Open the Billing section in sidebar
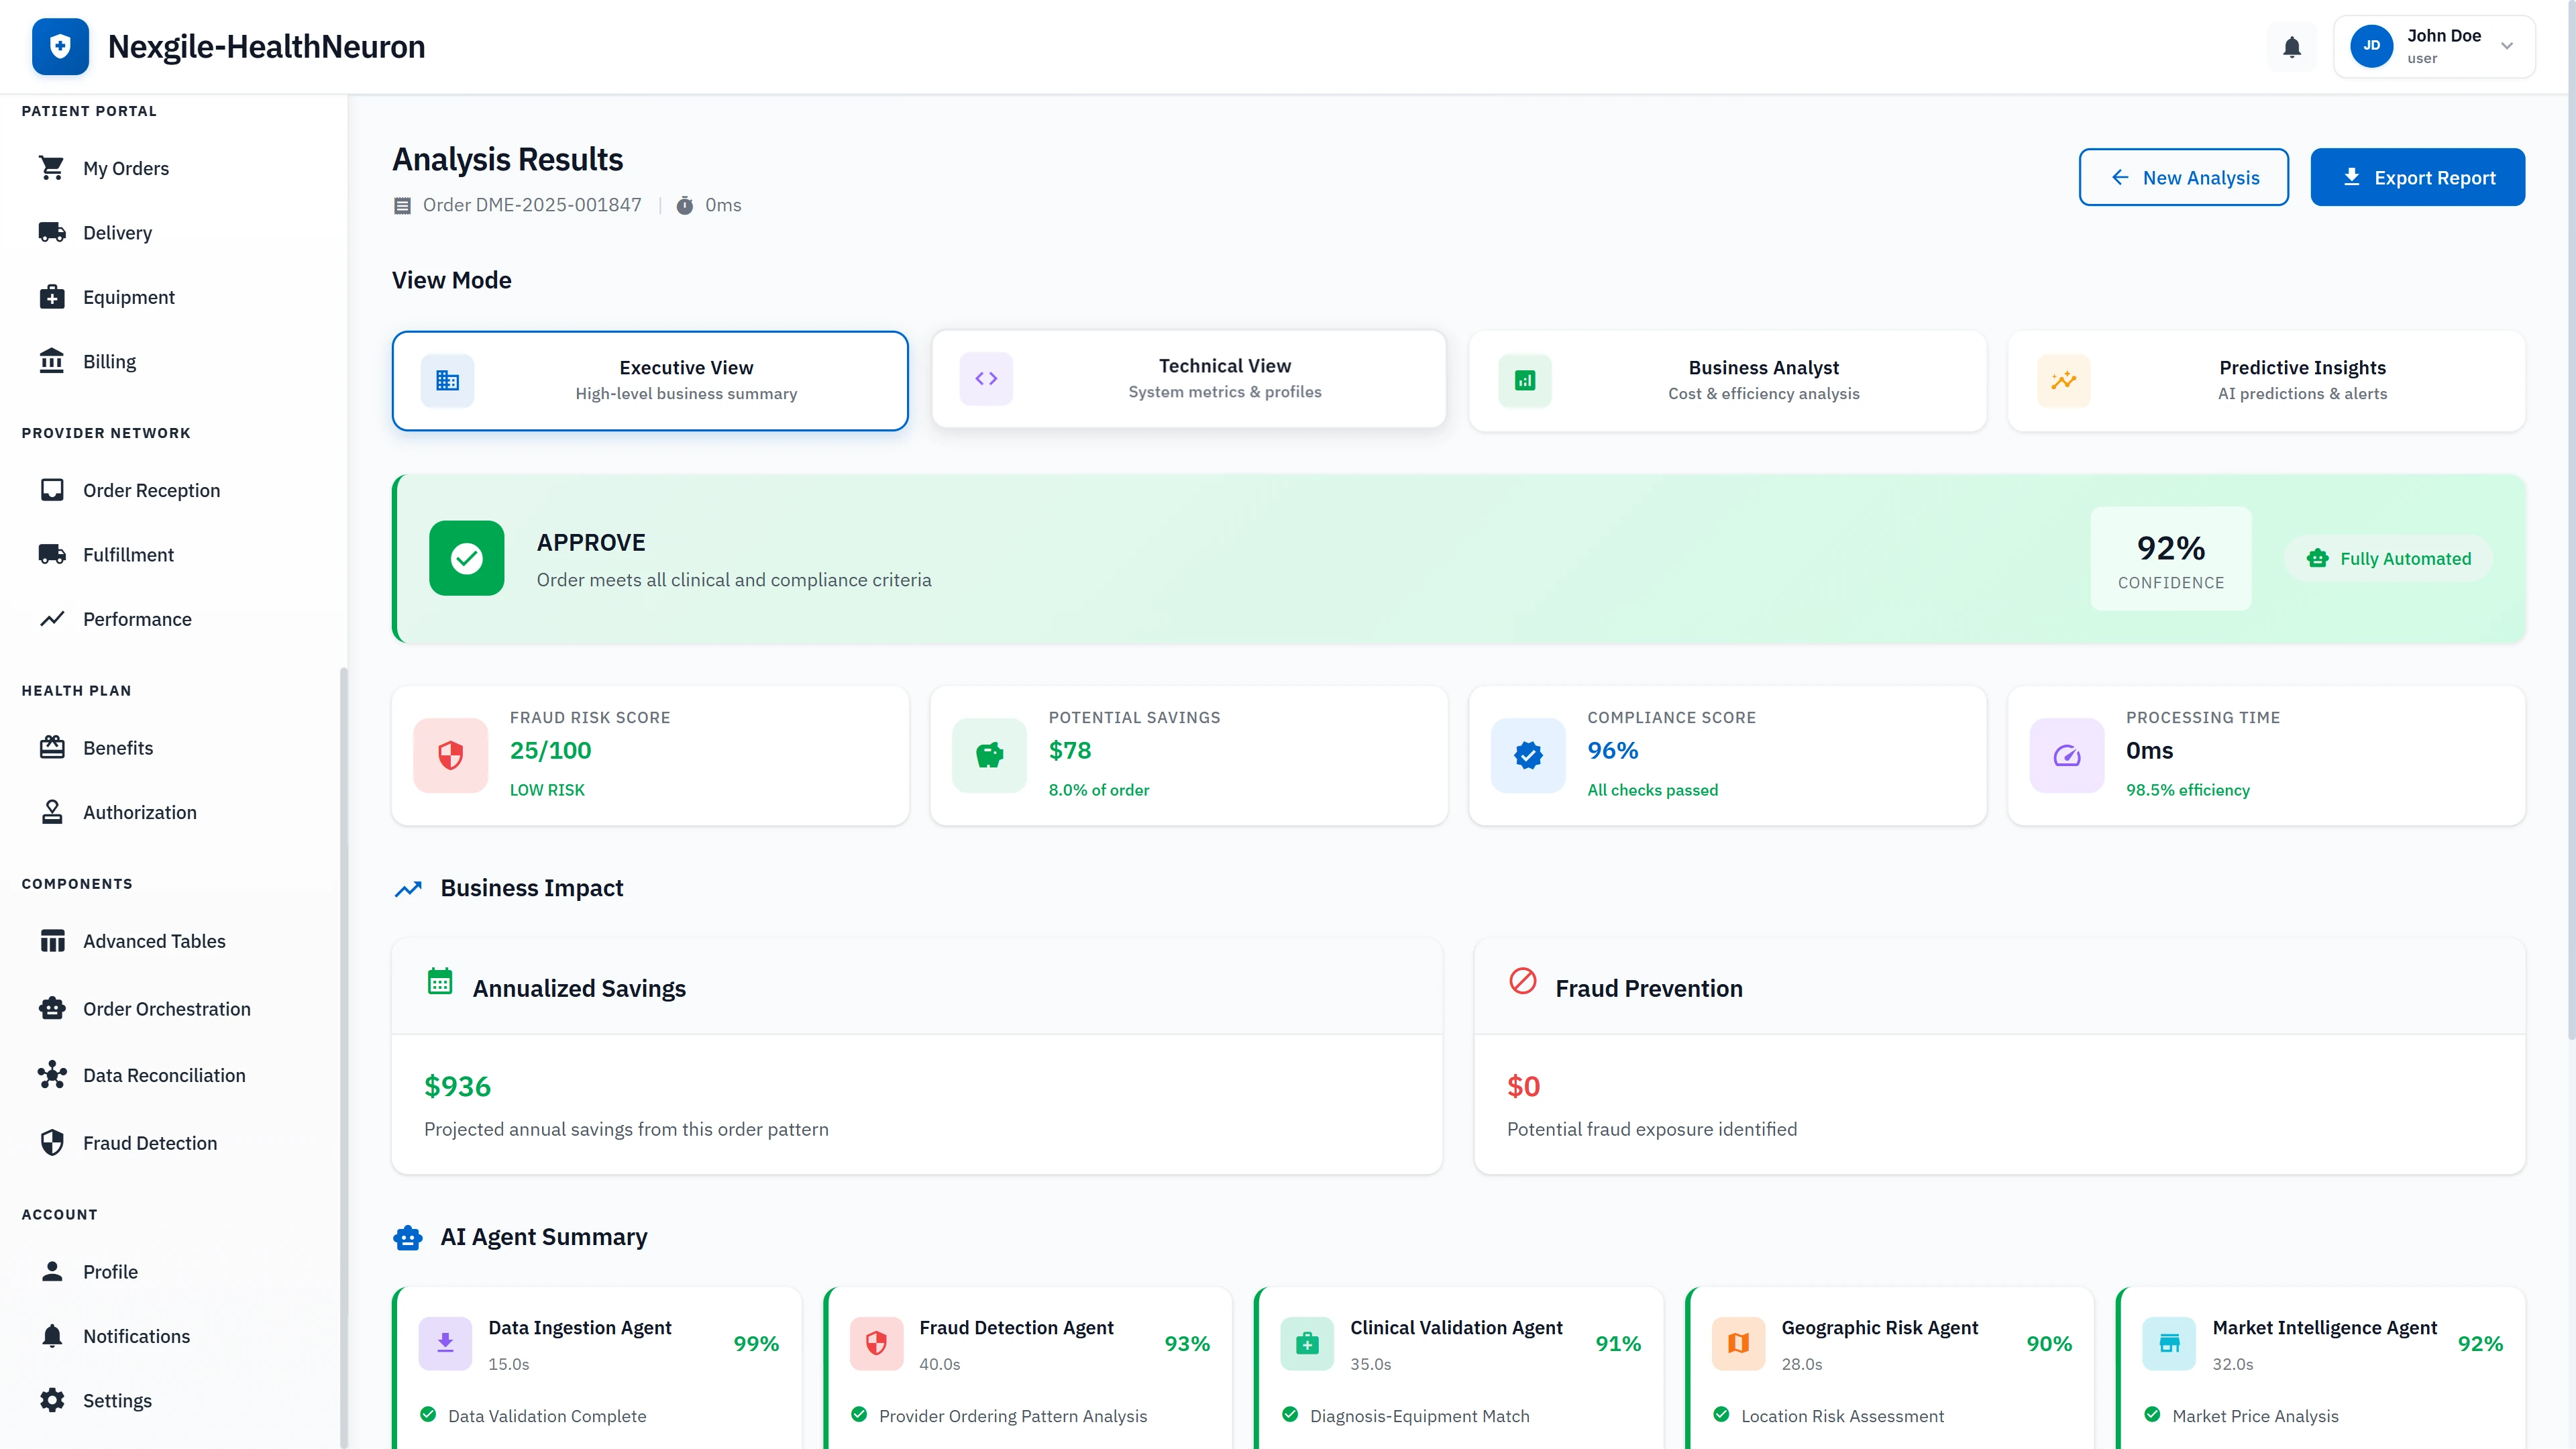This screenshot has width=2576, height=1449. coord(109,361)
